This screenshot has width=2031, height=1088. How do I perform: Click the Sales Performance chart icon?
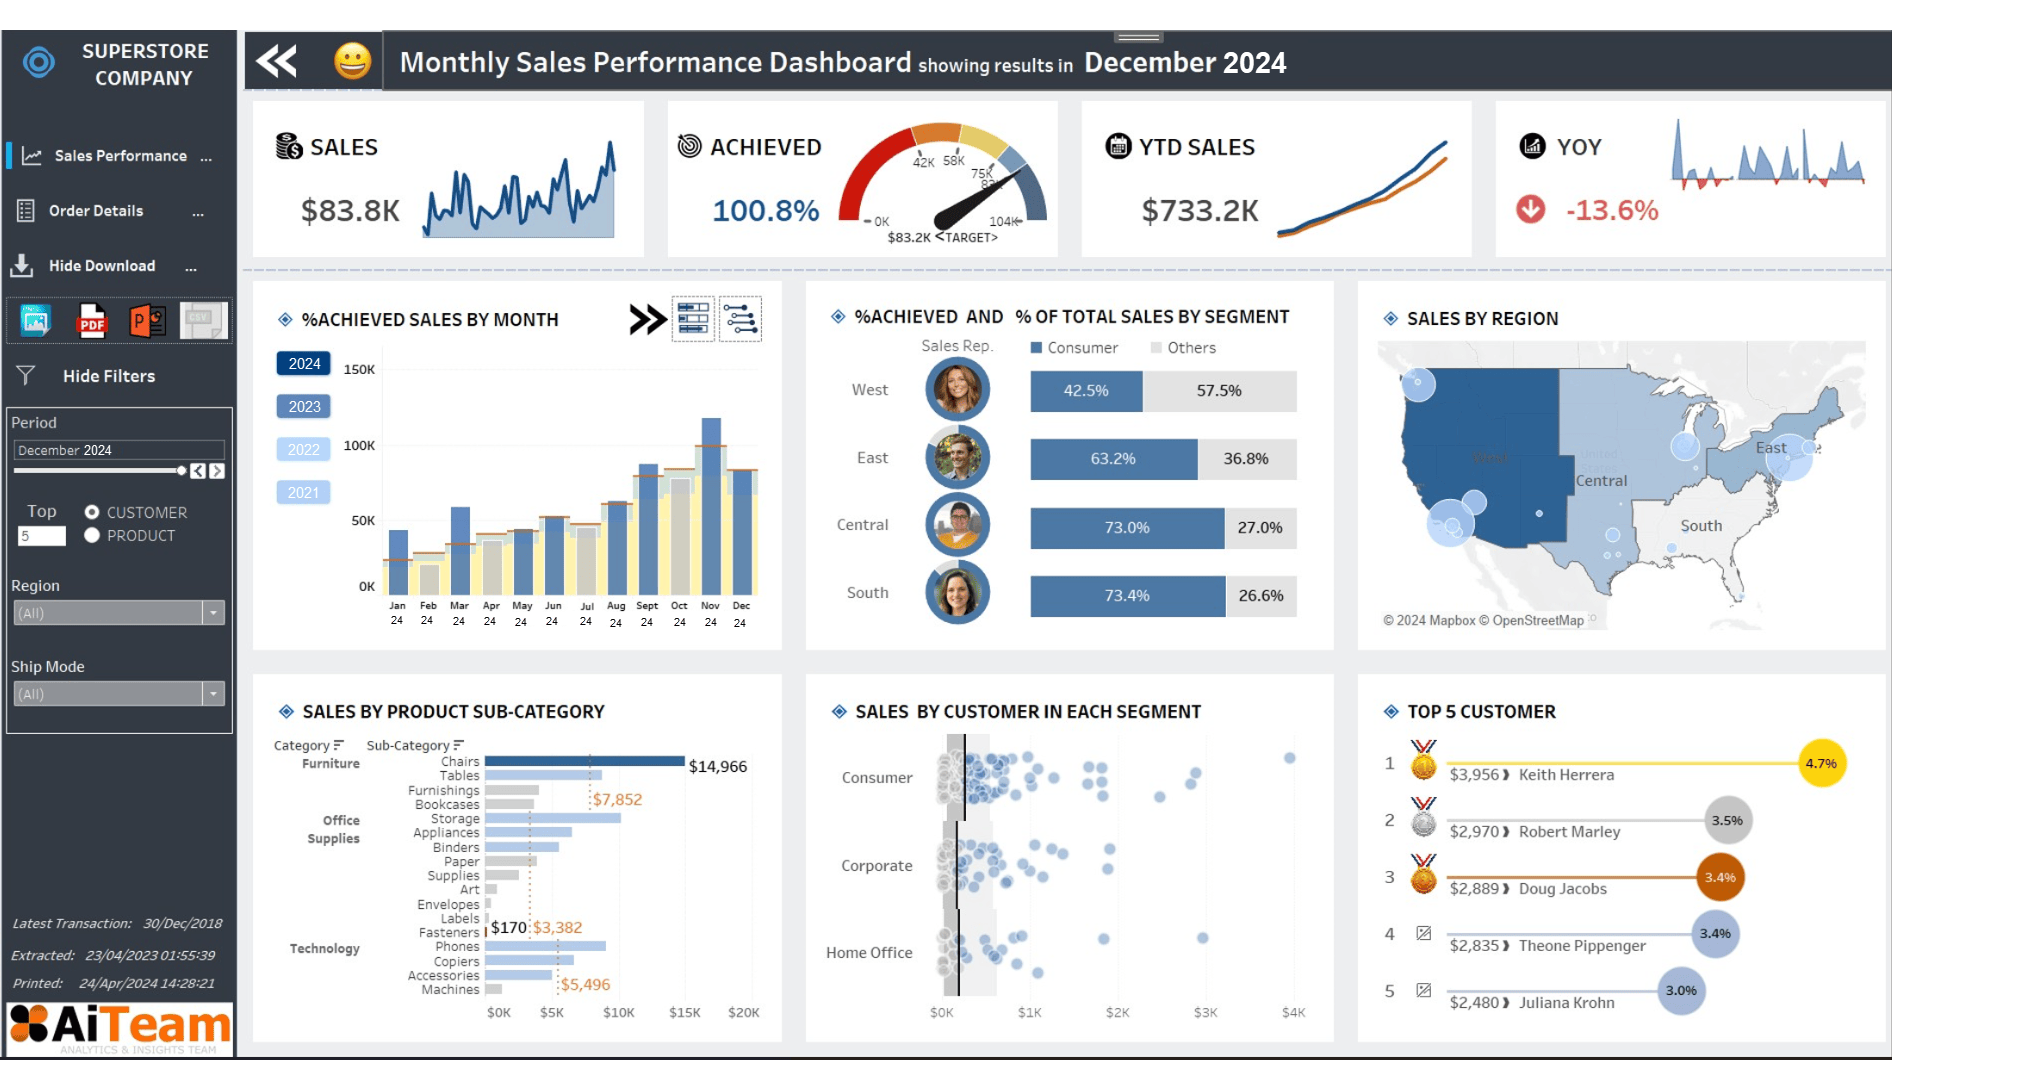click(32, 156)
